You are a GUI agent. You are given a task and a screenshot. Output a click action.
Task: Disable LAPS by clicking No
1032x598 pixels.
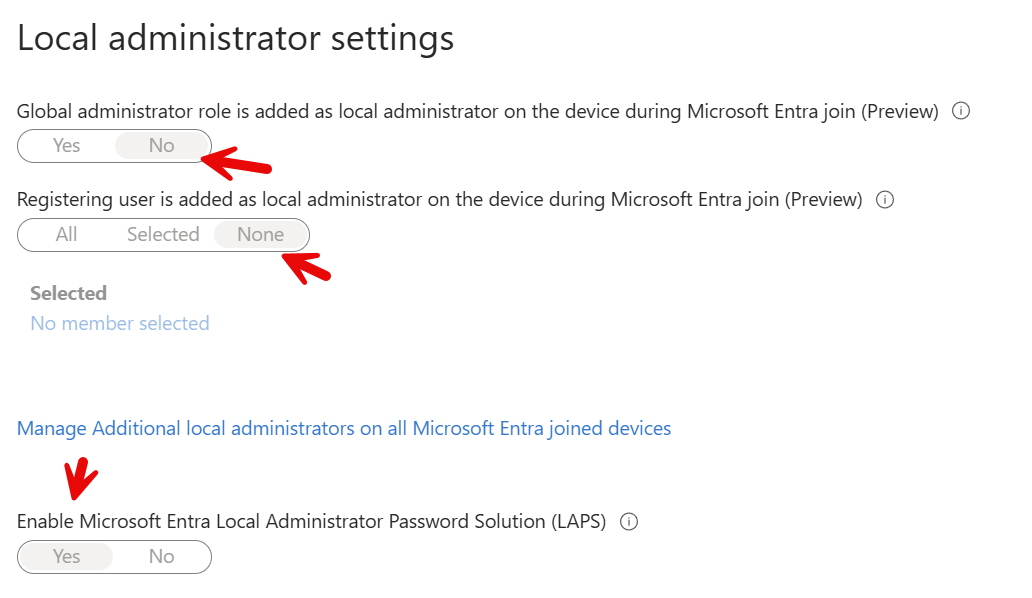[161, 557]
